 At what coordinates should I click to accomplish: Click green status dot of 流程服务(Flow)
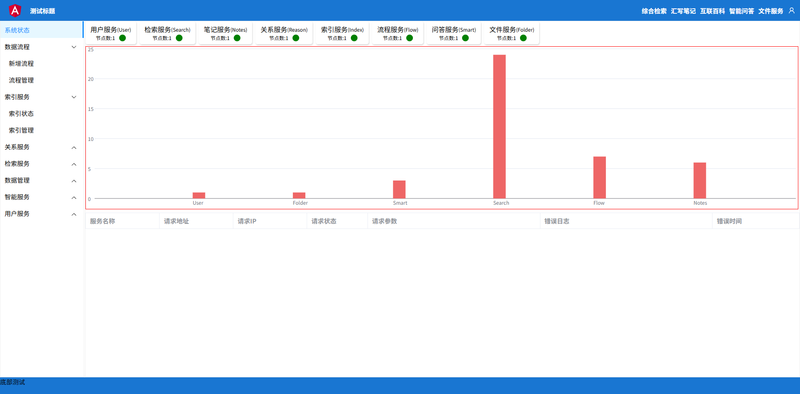[409, 38]
